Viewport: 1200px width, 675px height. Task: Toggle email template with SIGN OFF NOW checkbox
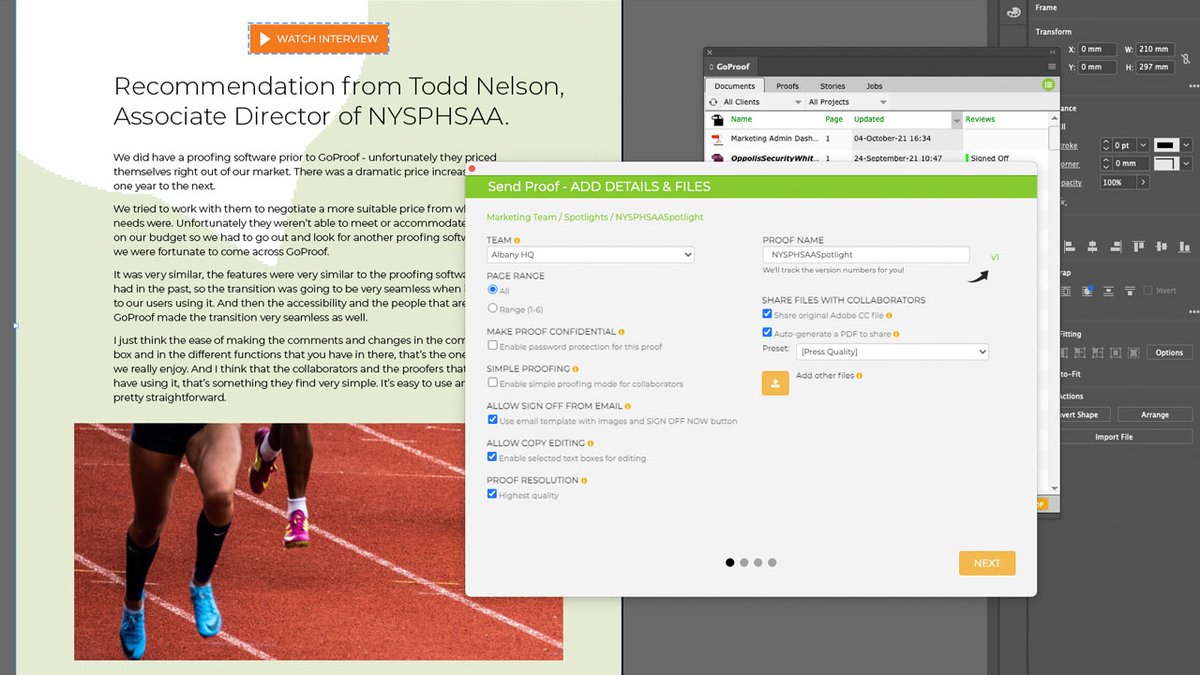pos(492,420)
